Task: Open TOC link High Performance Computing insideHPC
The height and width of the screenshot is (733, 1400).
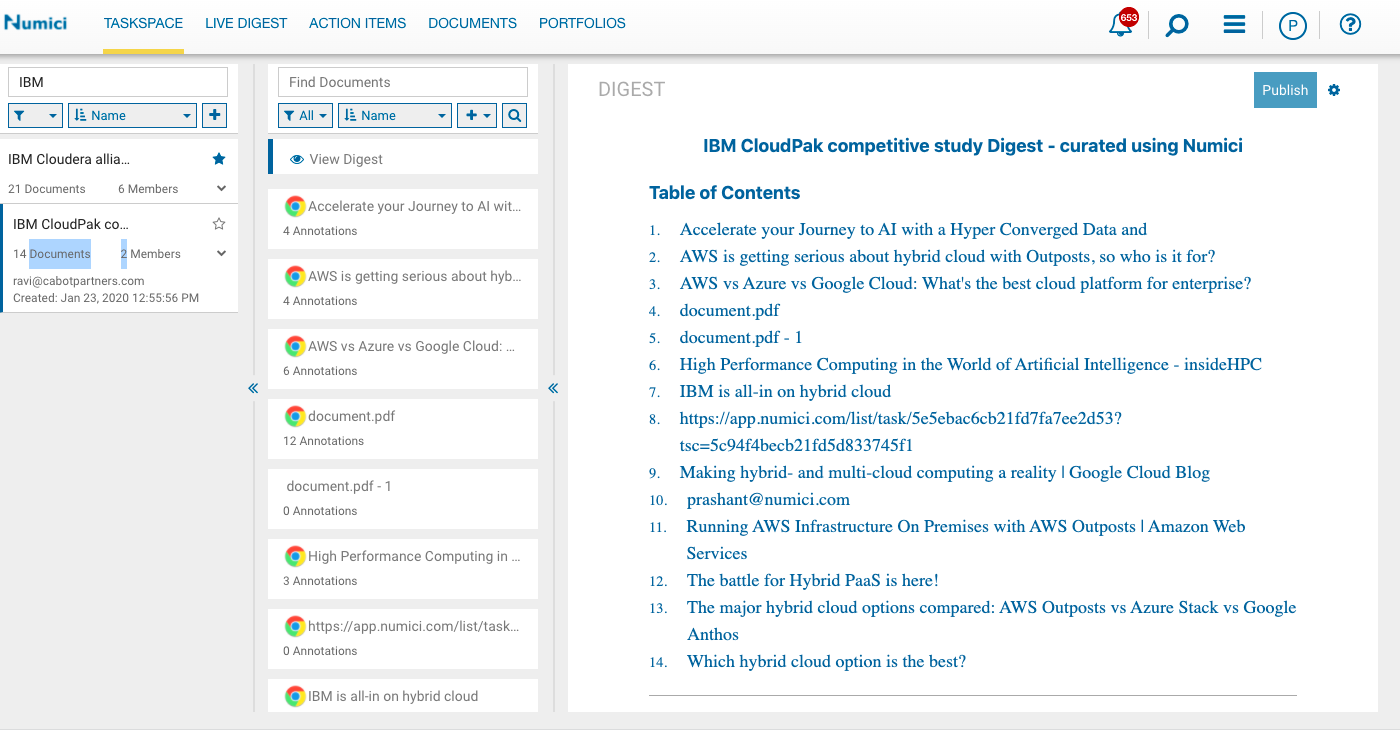Action: [970, 364]
